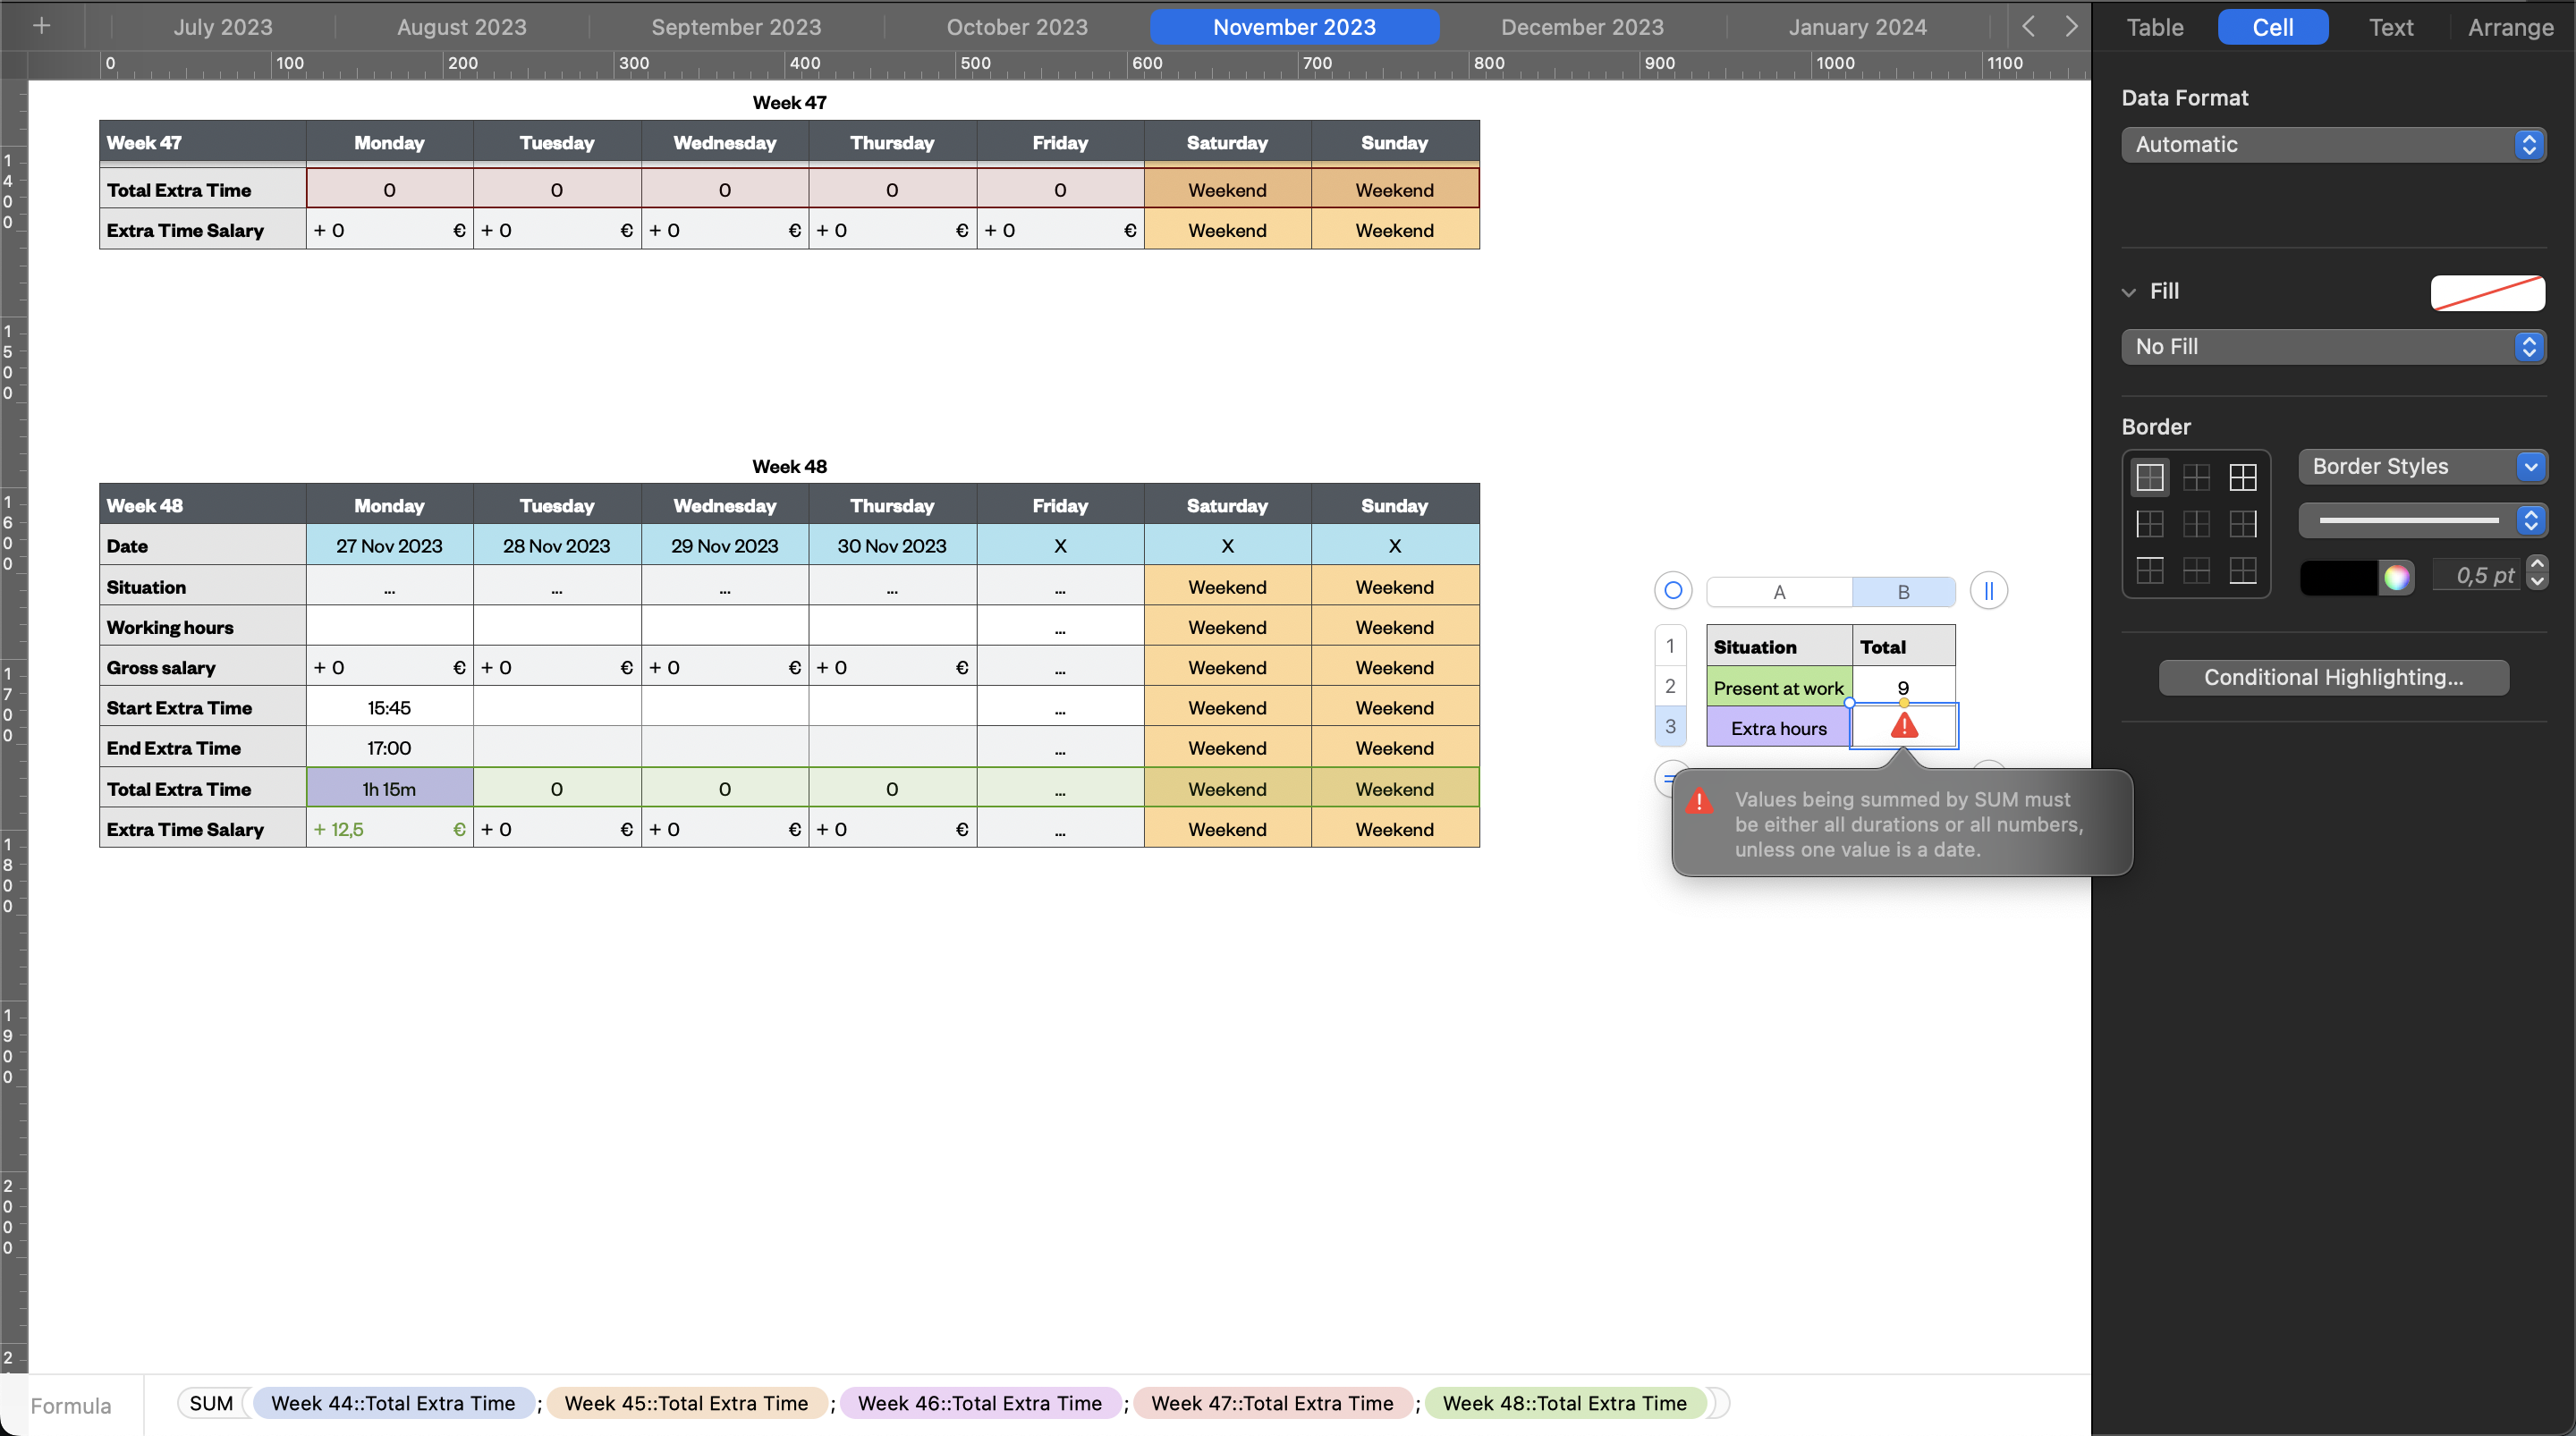The height and width of the screenshot is (1436, 2576).
Task: Add a new sheet with plus icon
Action: pos(41,26)
